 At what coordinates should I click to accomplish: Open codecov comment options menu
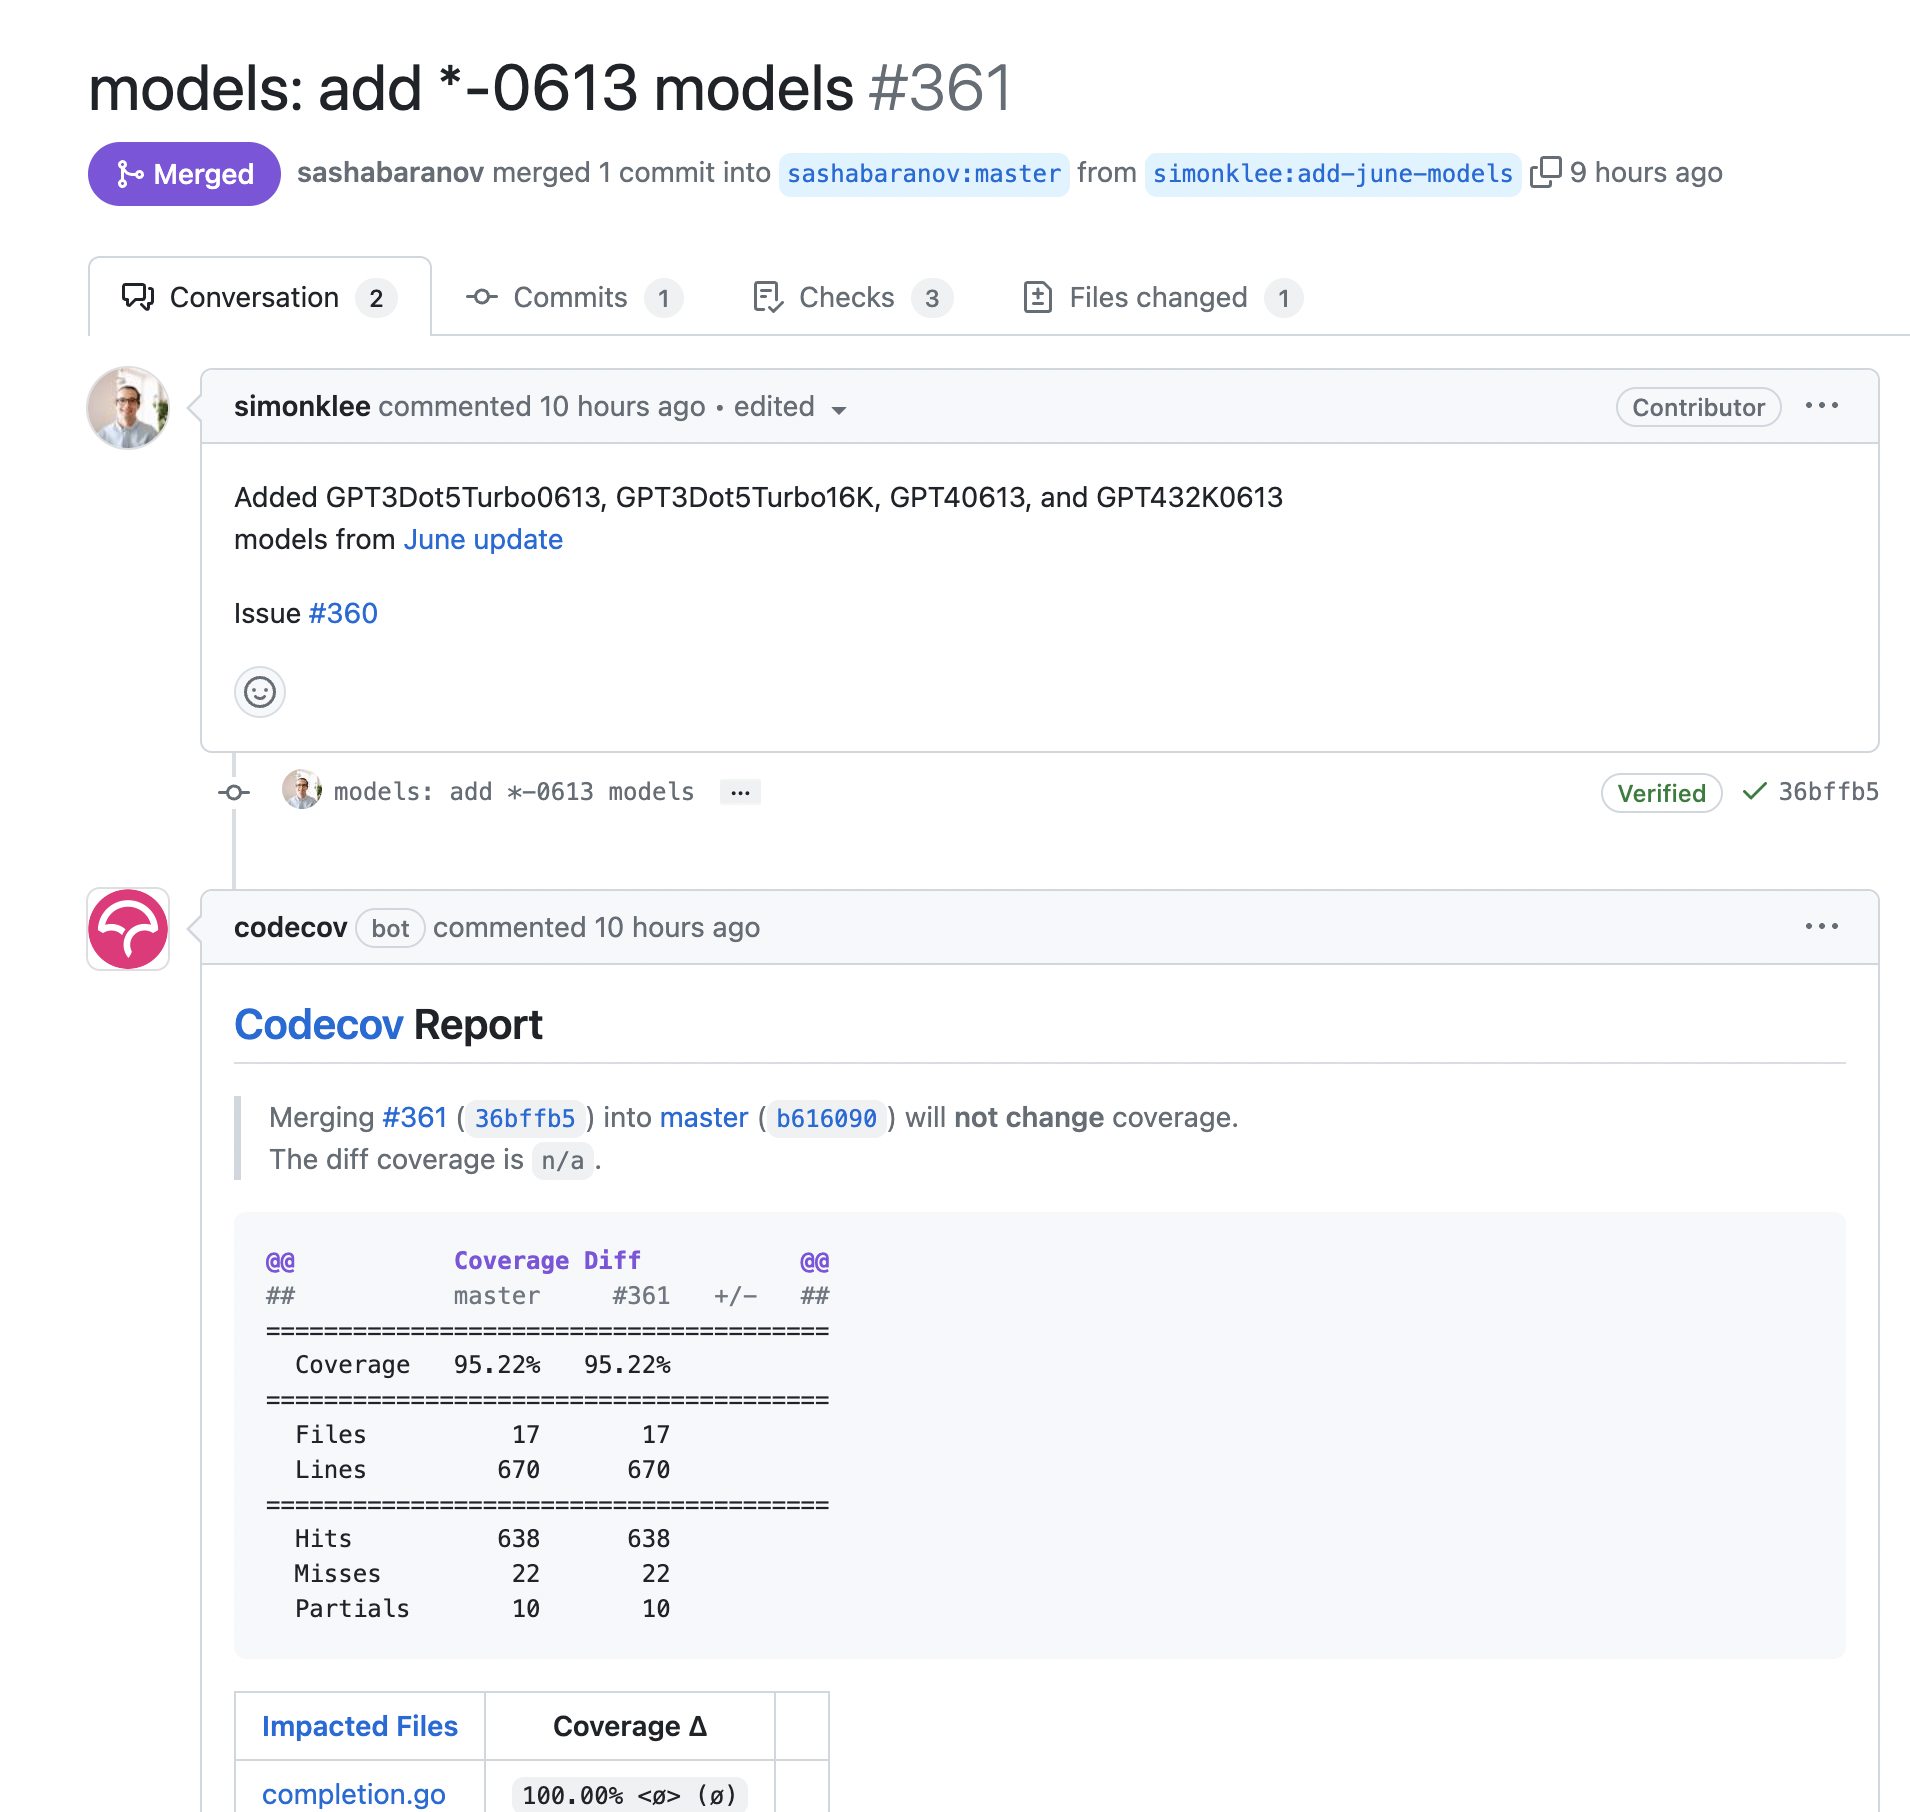1822,927
